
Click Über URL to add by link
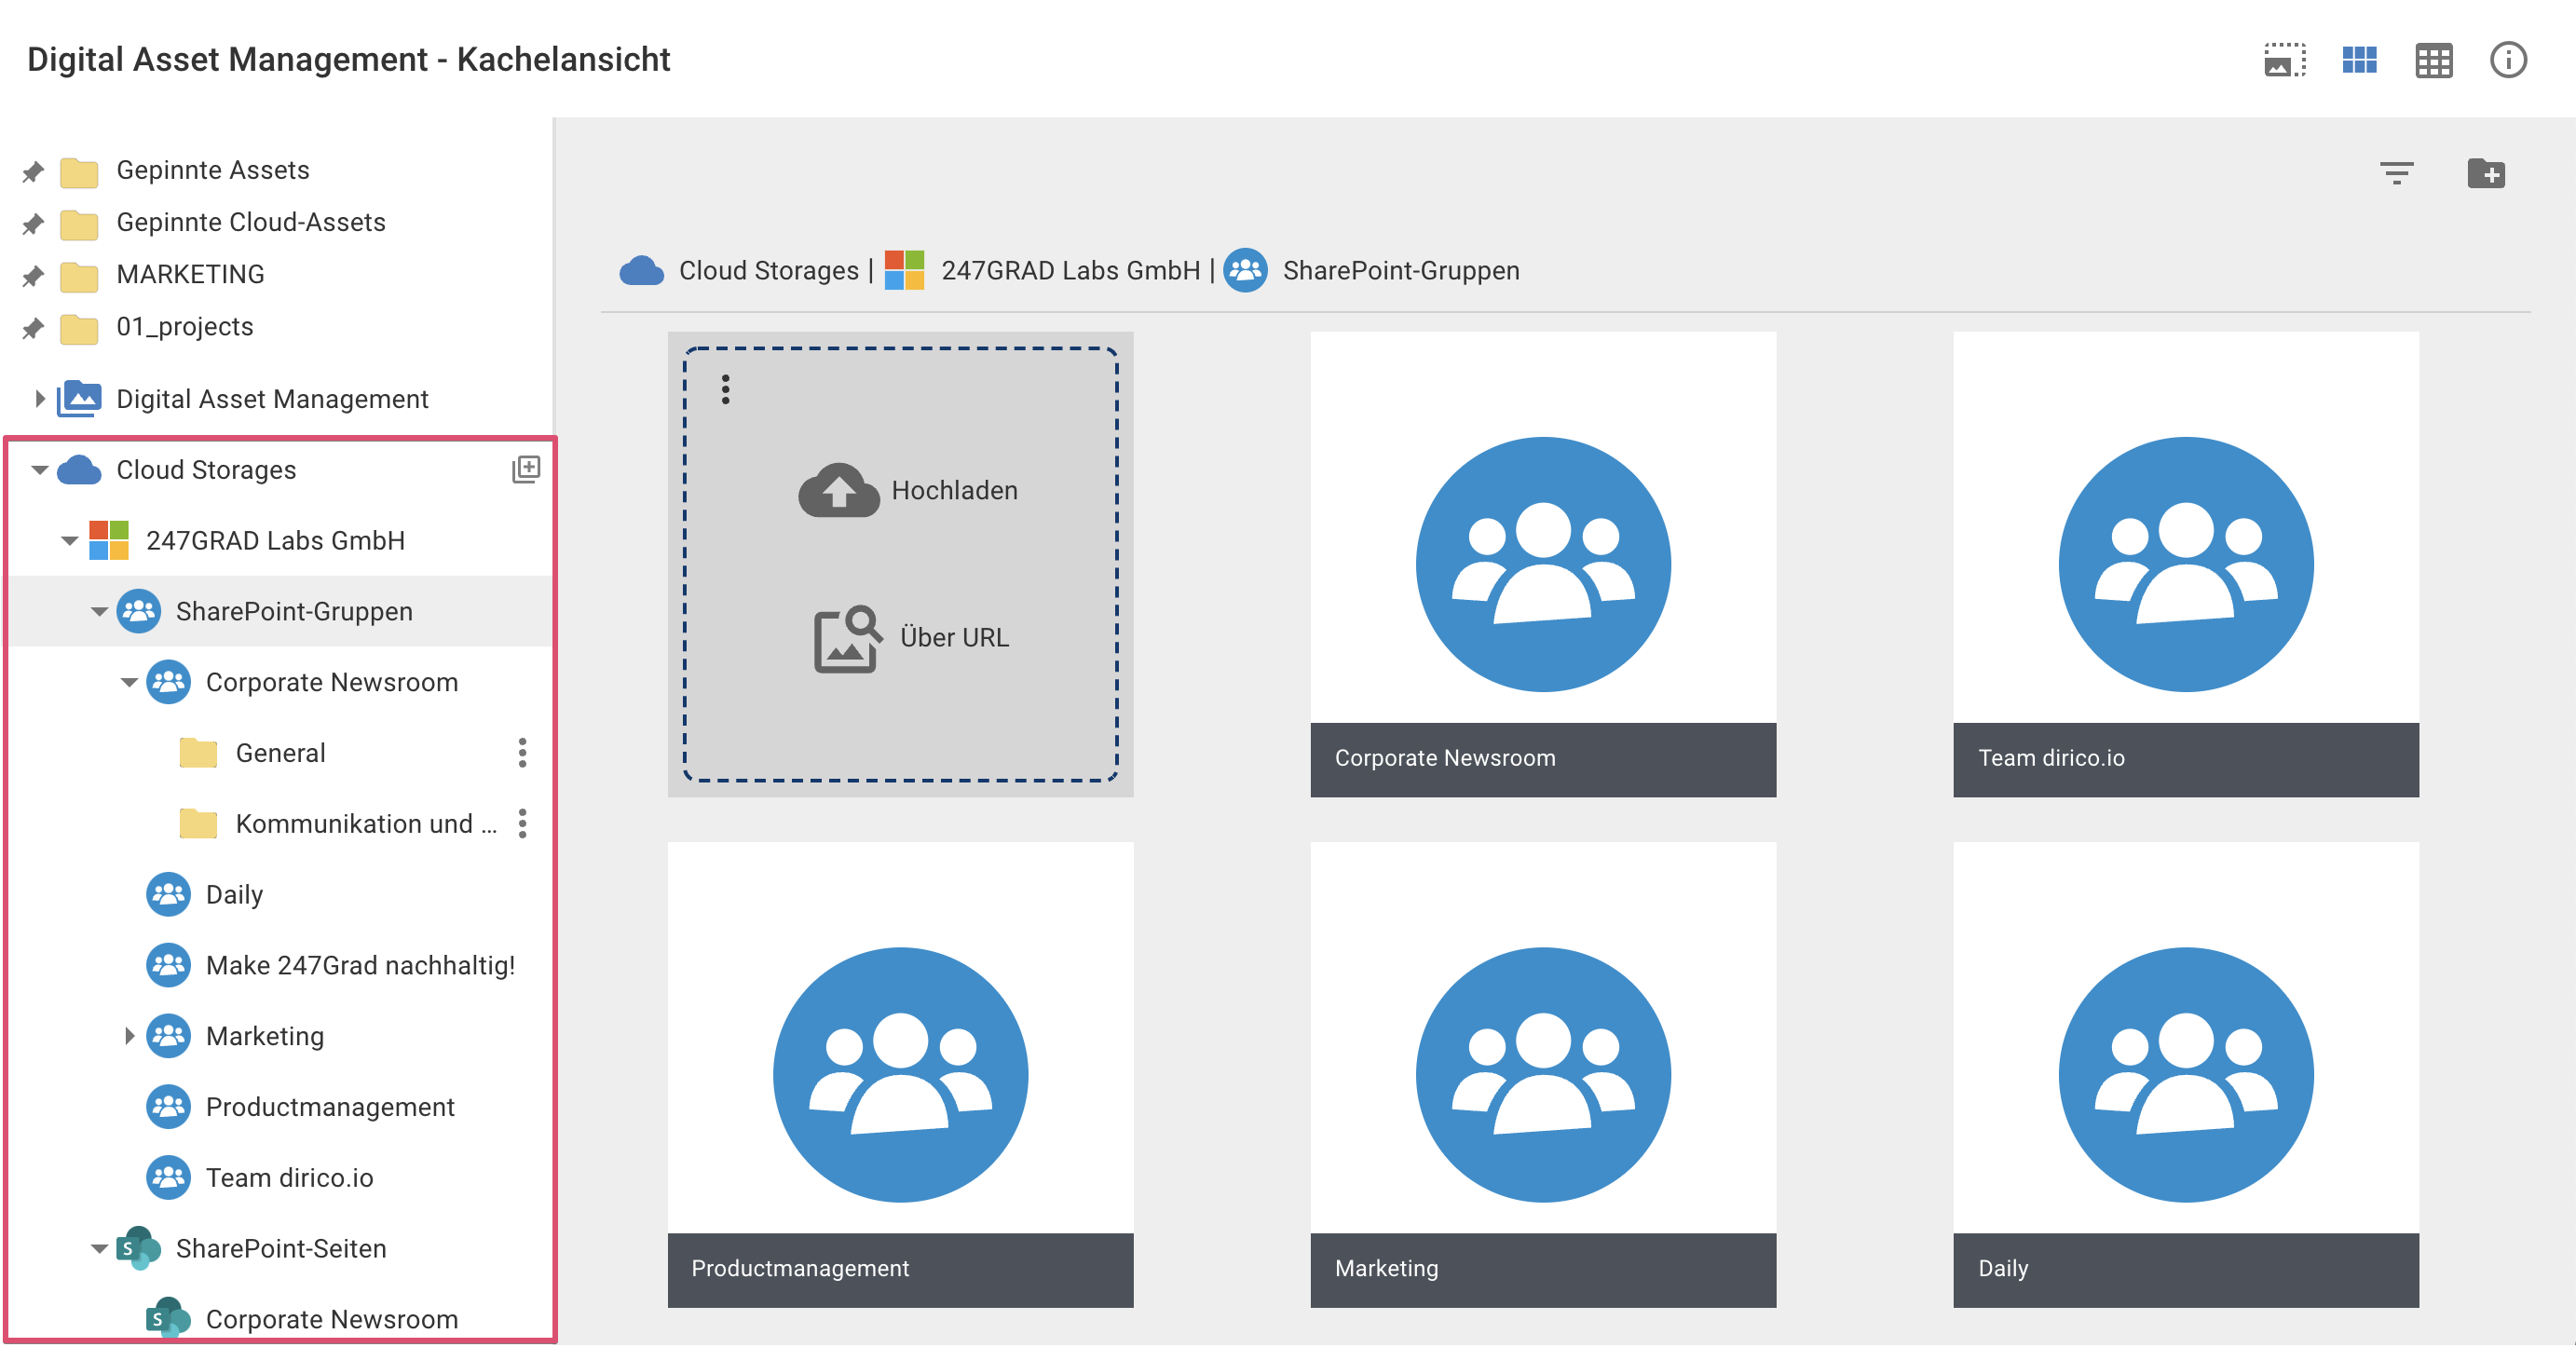tap(954, 638)
